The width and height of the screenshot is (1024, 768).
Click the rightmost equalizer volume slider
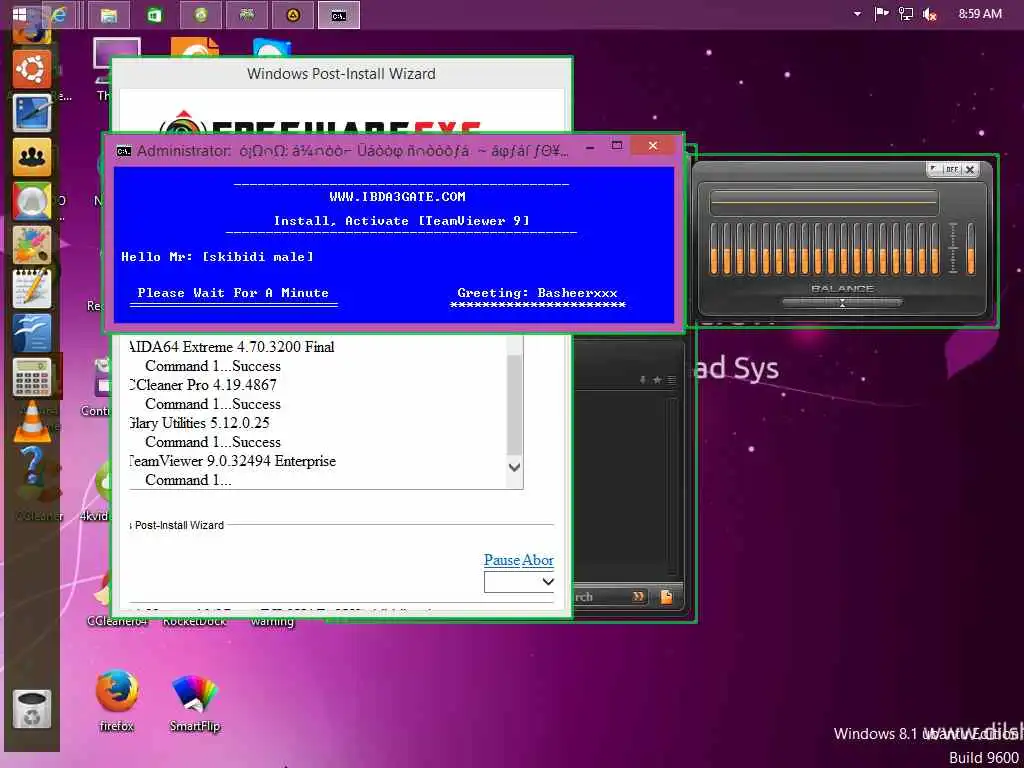click(x=970, y=248)
